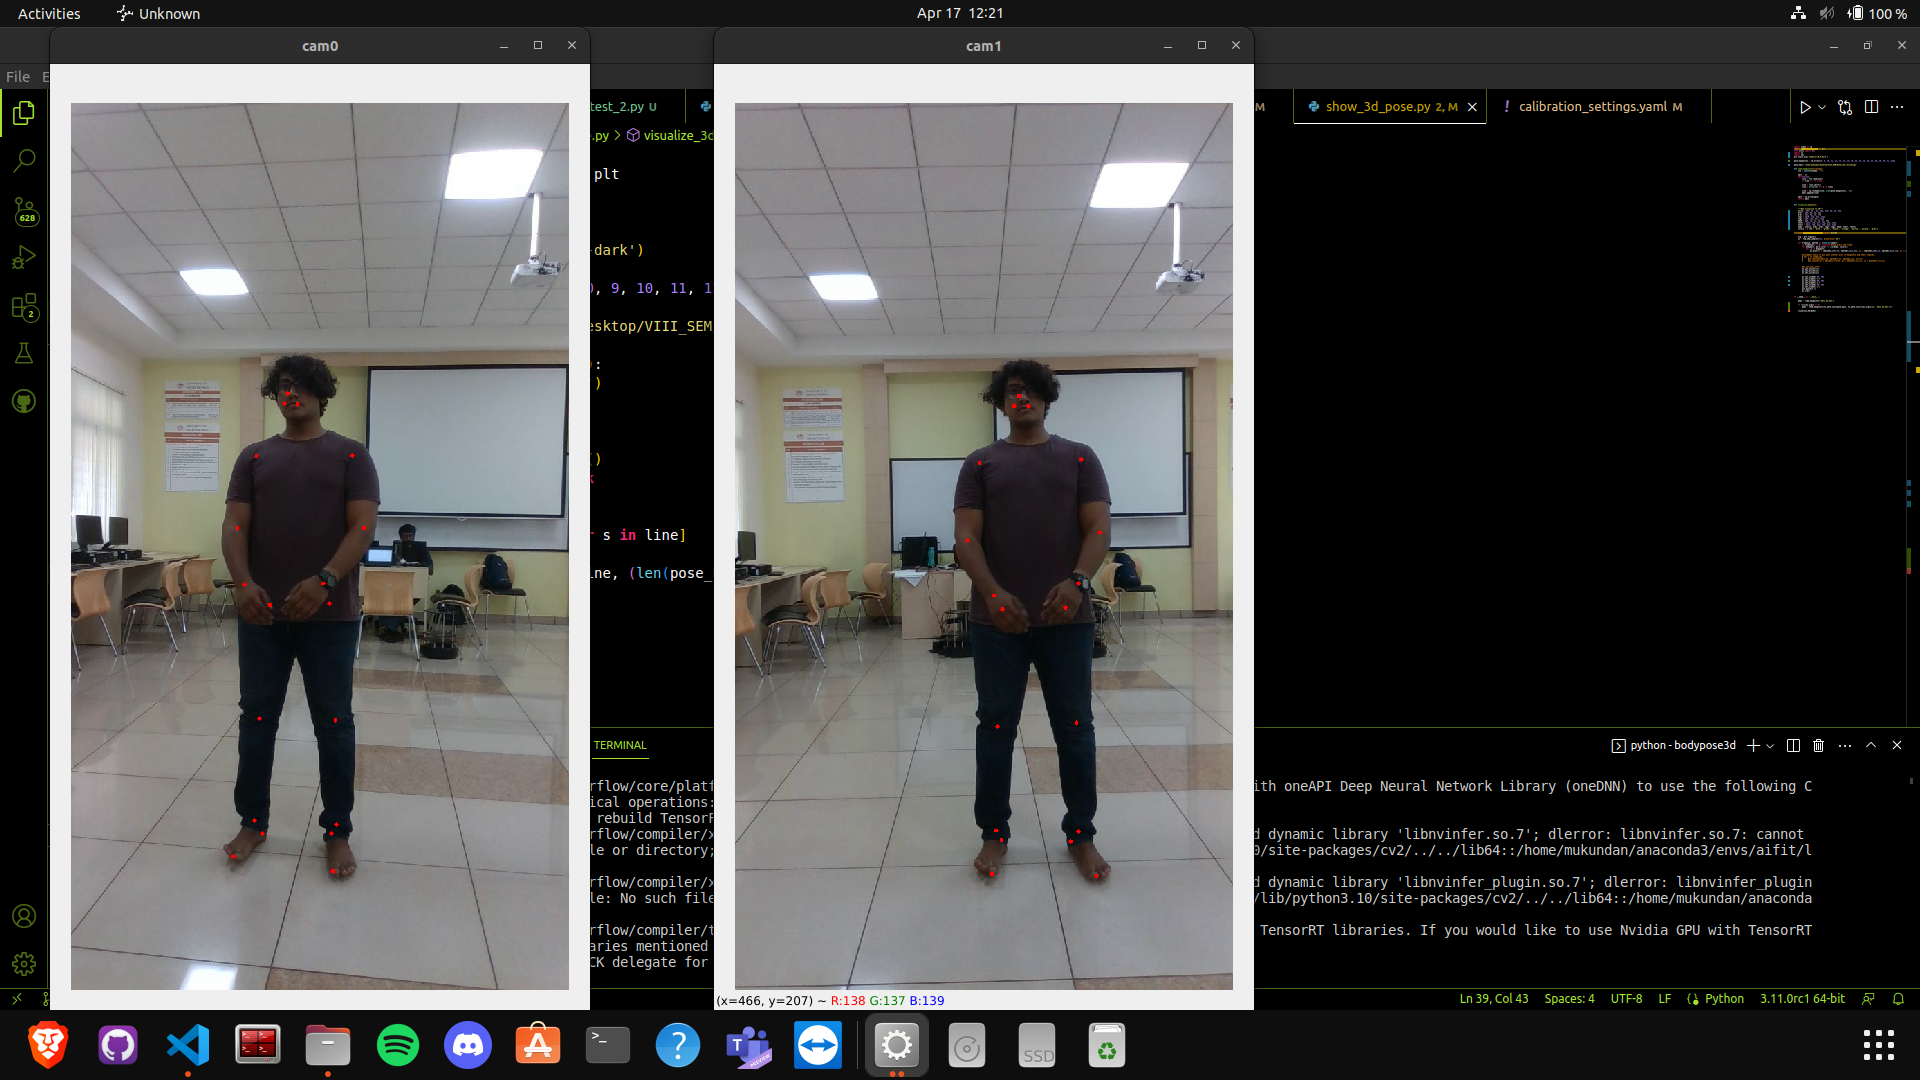Launch Microsoft Teams from dock
Viewport: 1920px width, 1080px height.
pyautogui.click(x=748, y=1046)
